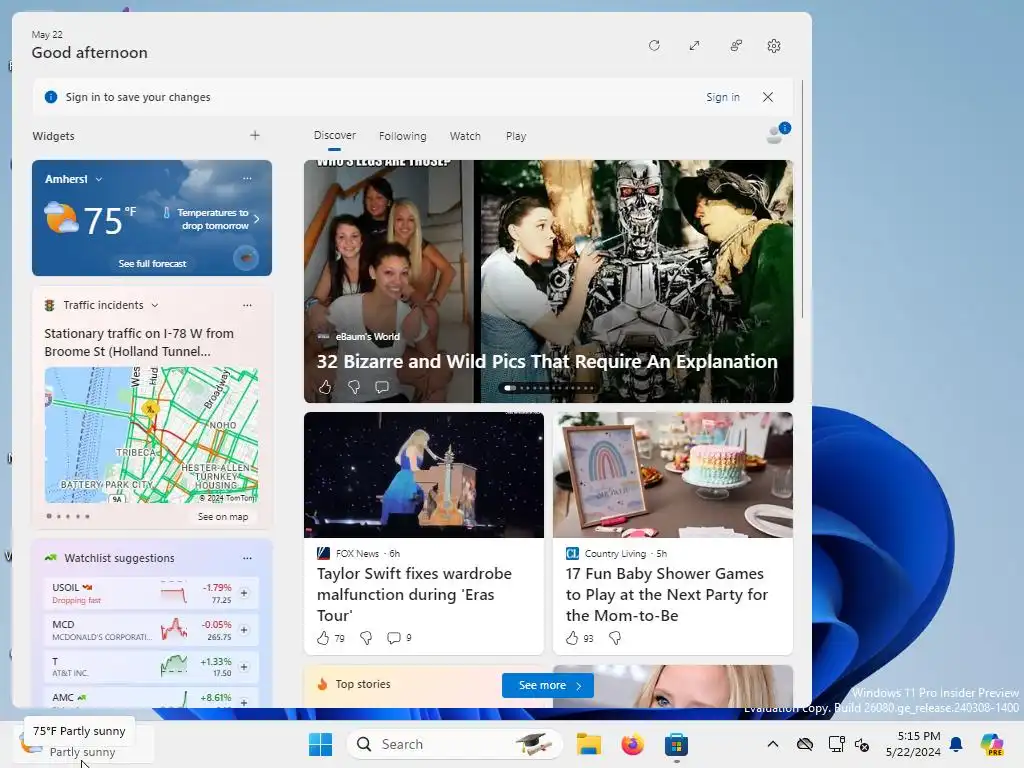
Task: Expand the Traffic incidents dropdown
Action: point(155,305)
